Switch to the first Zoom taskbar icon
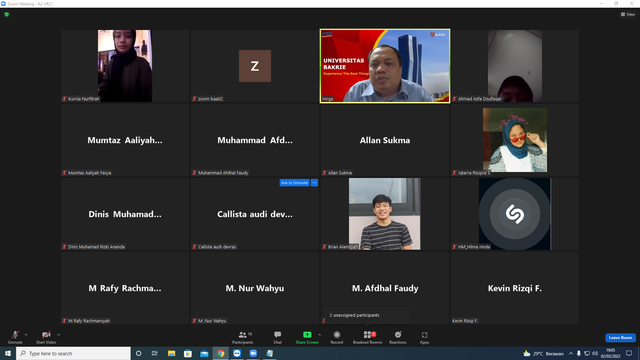This screenshot has height=360, width=640. coord(237,353)
